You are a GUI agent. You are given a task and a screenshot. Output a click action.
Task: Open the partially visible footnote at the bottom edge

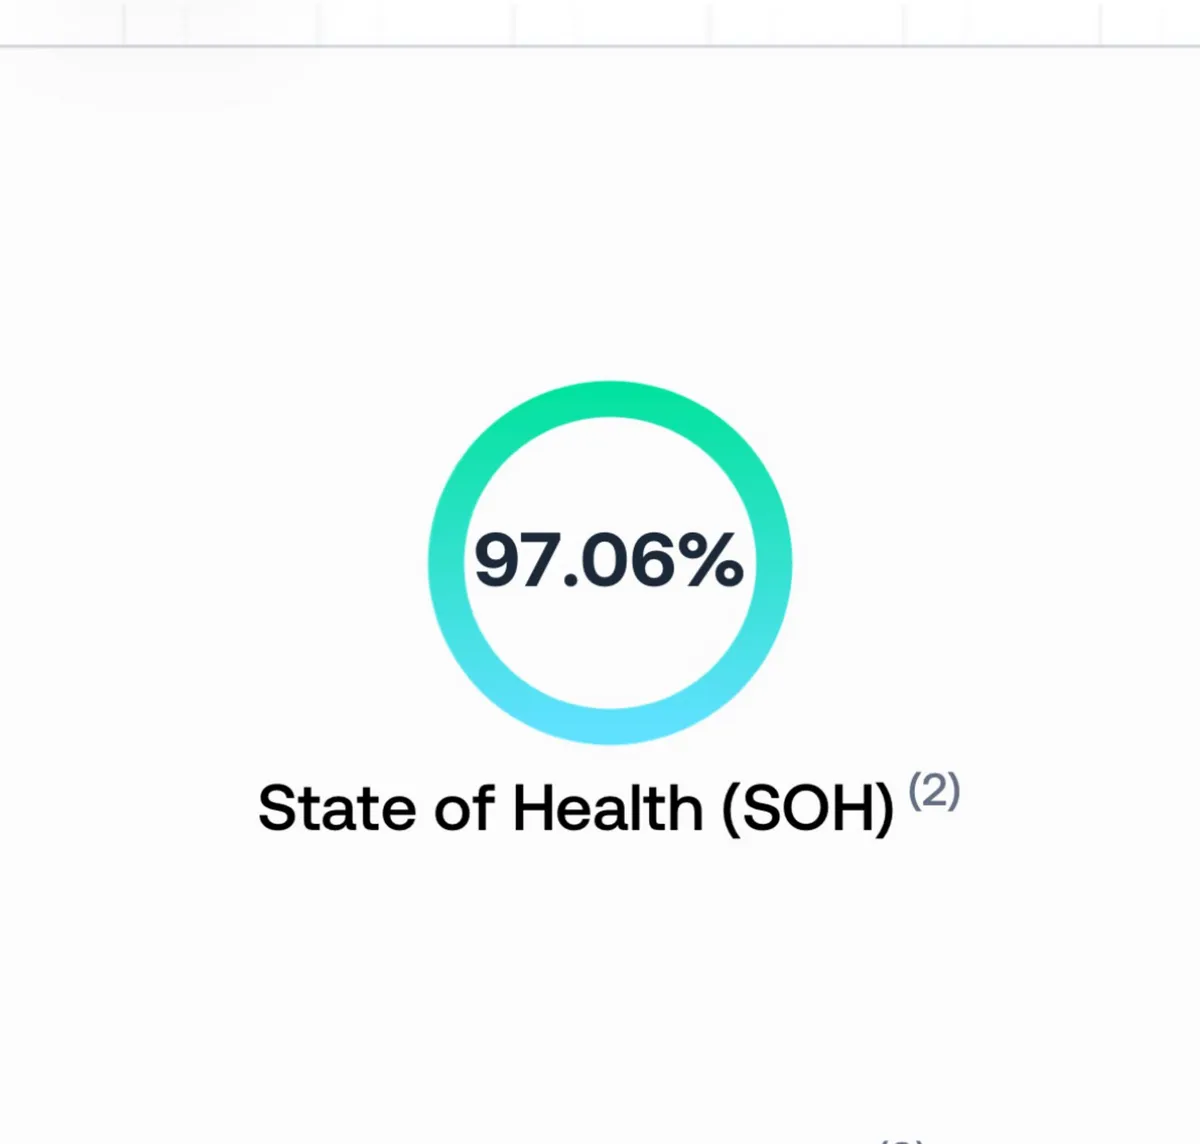(902, 1140)
